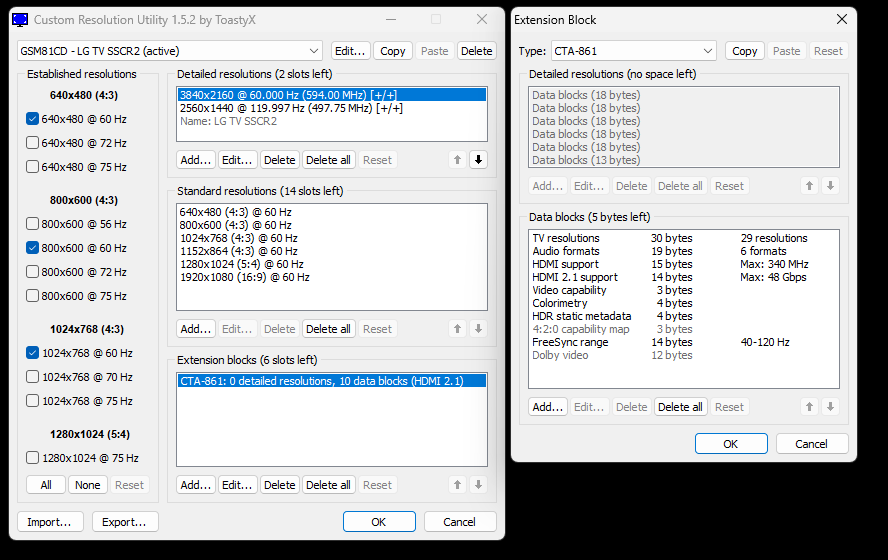Image resolution: width=888 pixels, height=560 pixels.
Task: Select the HDMI 2.1 support data block
Action: click(x=575, y=277)
